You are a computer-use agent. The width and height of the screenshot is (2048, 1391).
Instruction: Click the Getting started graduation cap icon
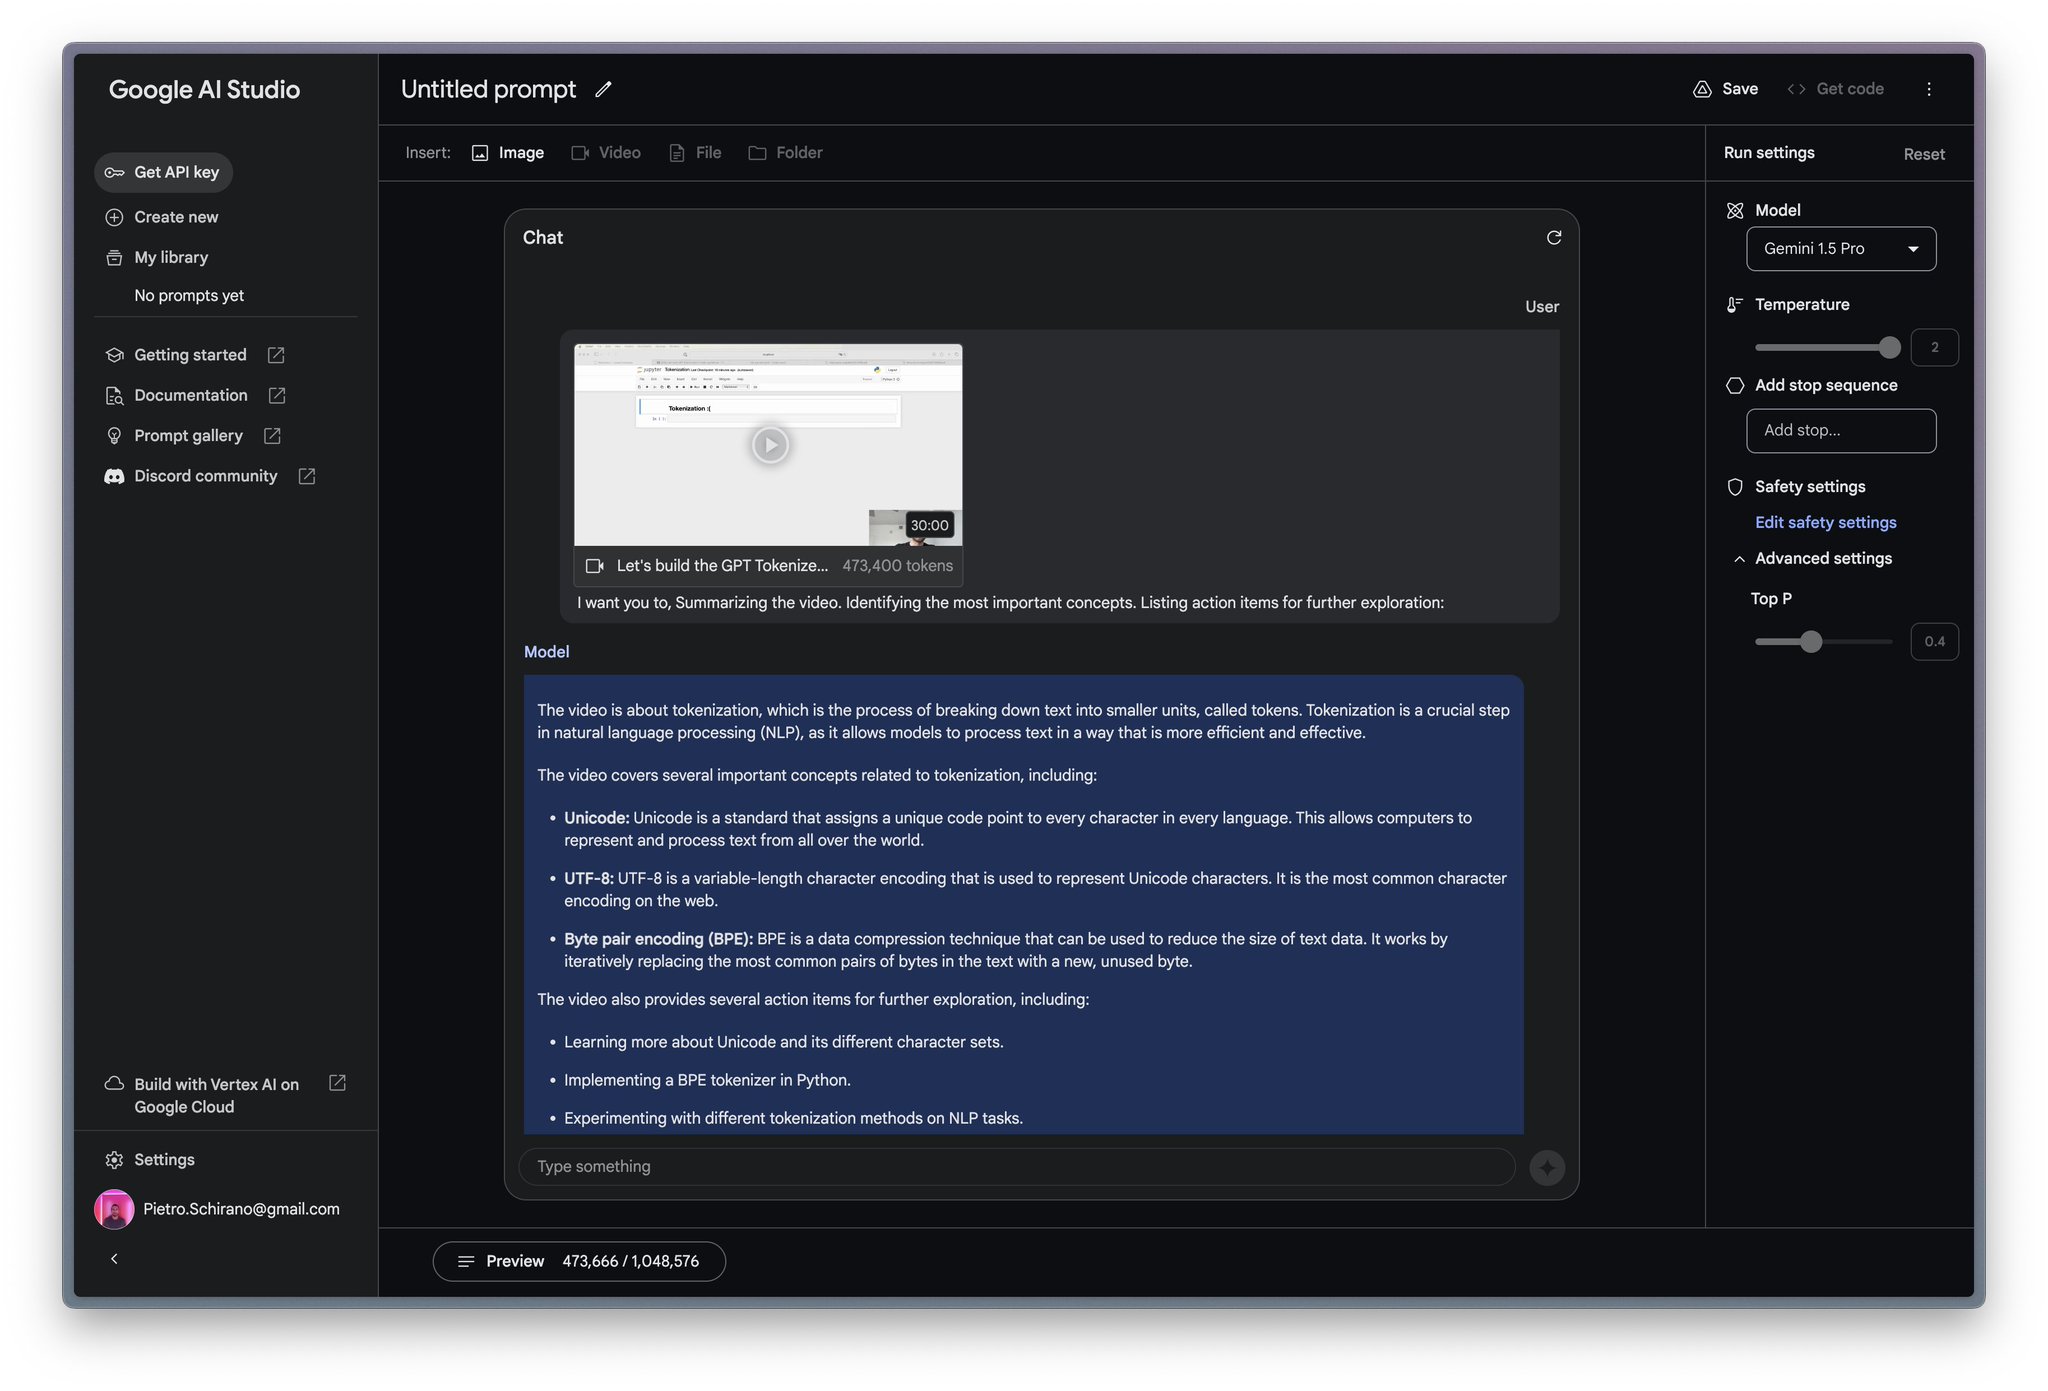click(x=114, y=355)
